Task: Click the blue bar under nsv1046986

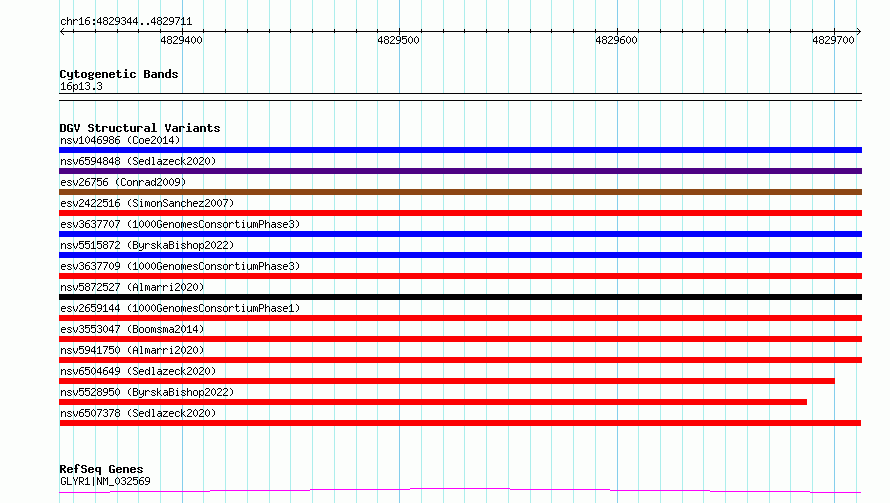Action: point(460,150)
